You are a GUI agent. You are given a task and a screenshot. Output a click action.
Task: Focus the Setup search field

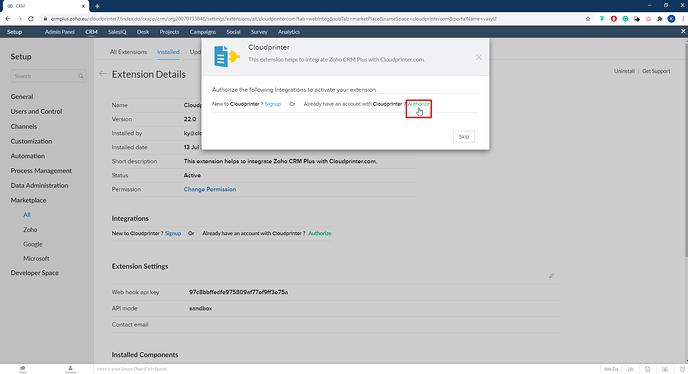48,76
